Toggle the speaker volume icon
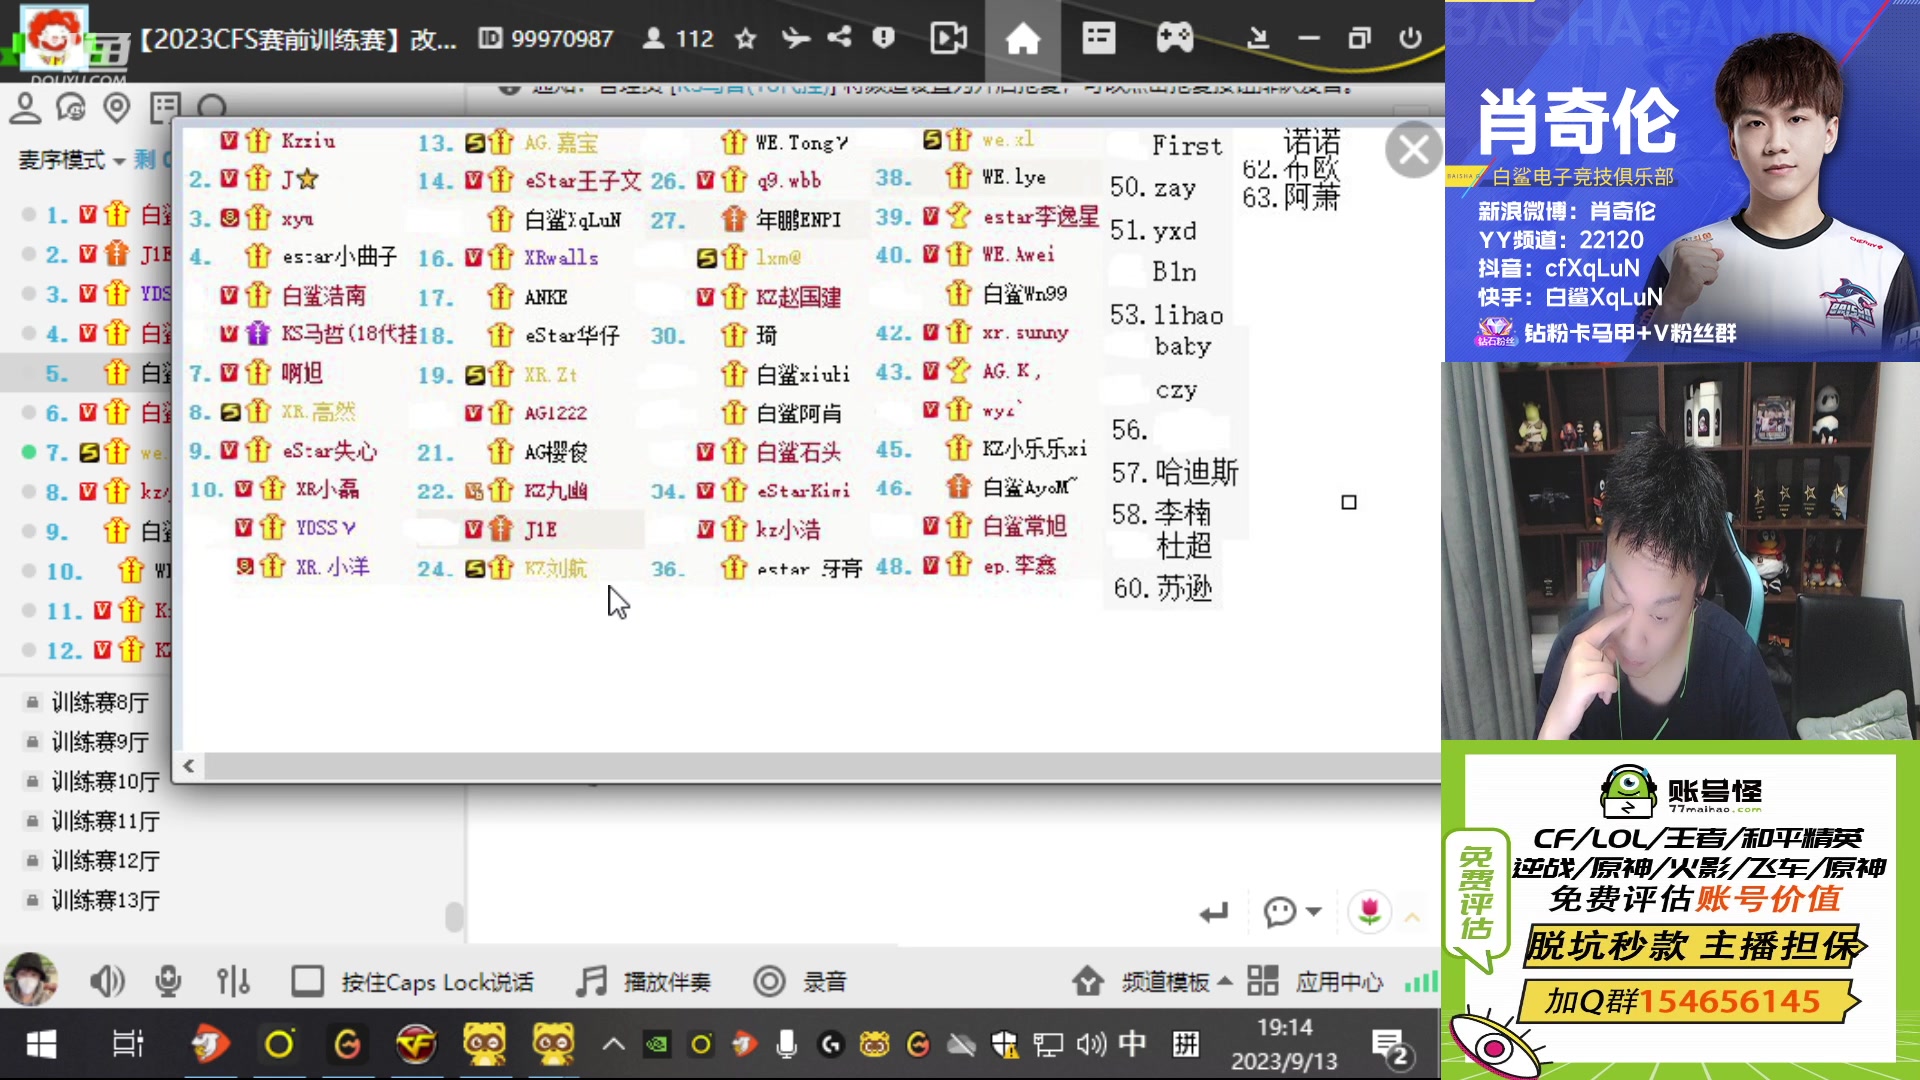Image resolution: width=1920 pixels, height=1080 pixels. pos(107,982)
